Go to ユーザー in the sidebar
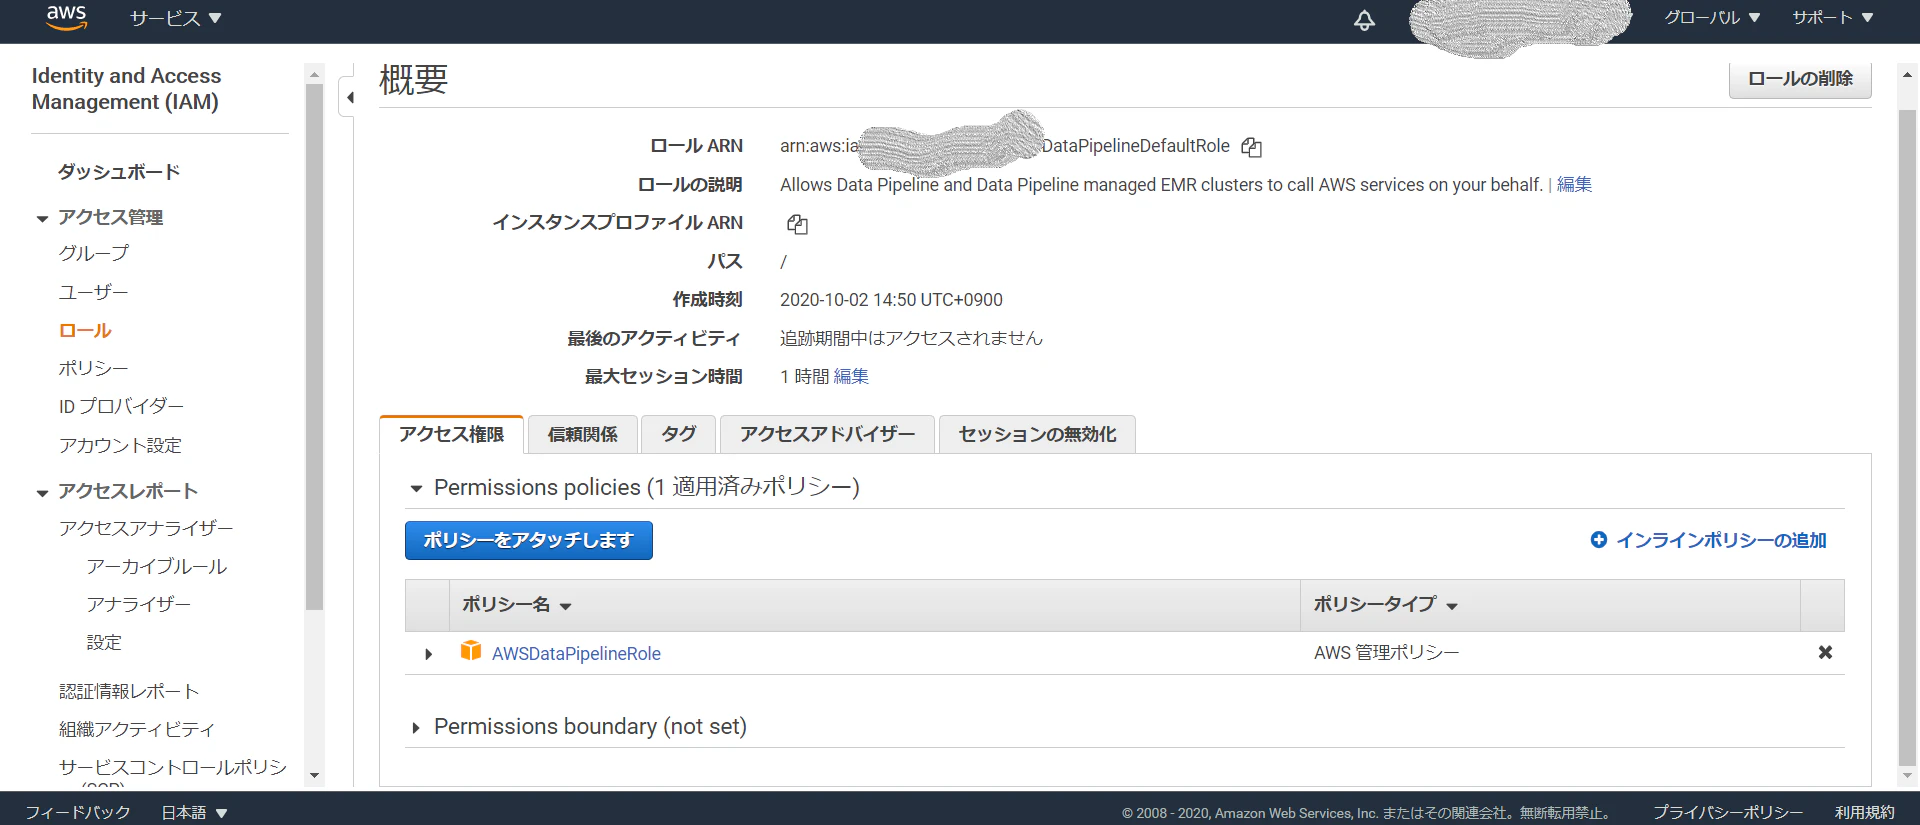This screenshot has height=825, width=1920. tap(94, 292)
